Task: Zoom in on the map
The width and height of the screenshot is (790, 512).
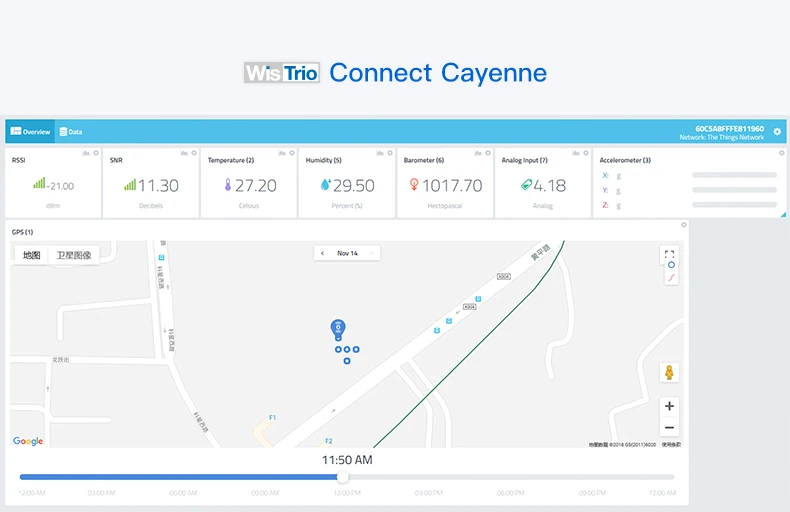Action: tap(669, 406)
